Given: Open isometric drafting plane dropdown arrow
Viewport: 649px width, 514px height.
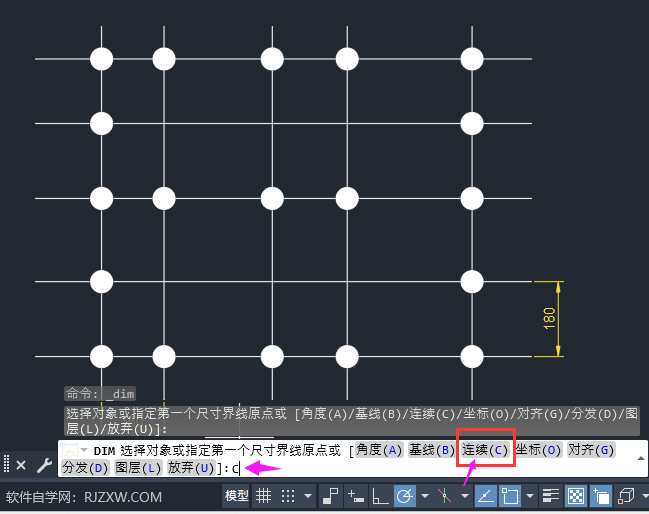Looking at the screenshot, I should [x=465, y=495].
